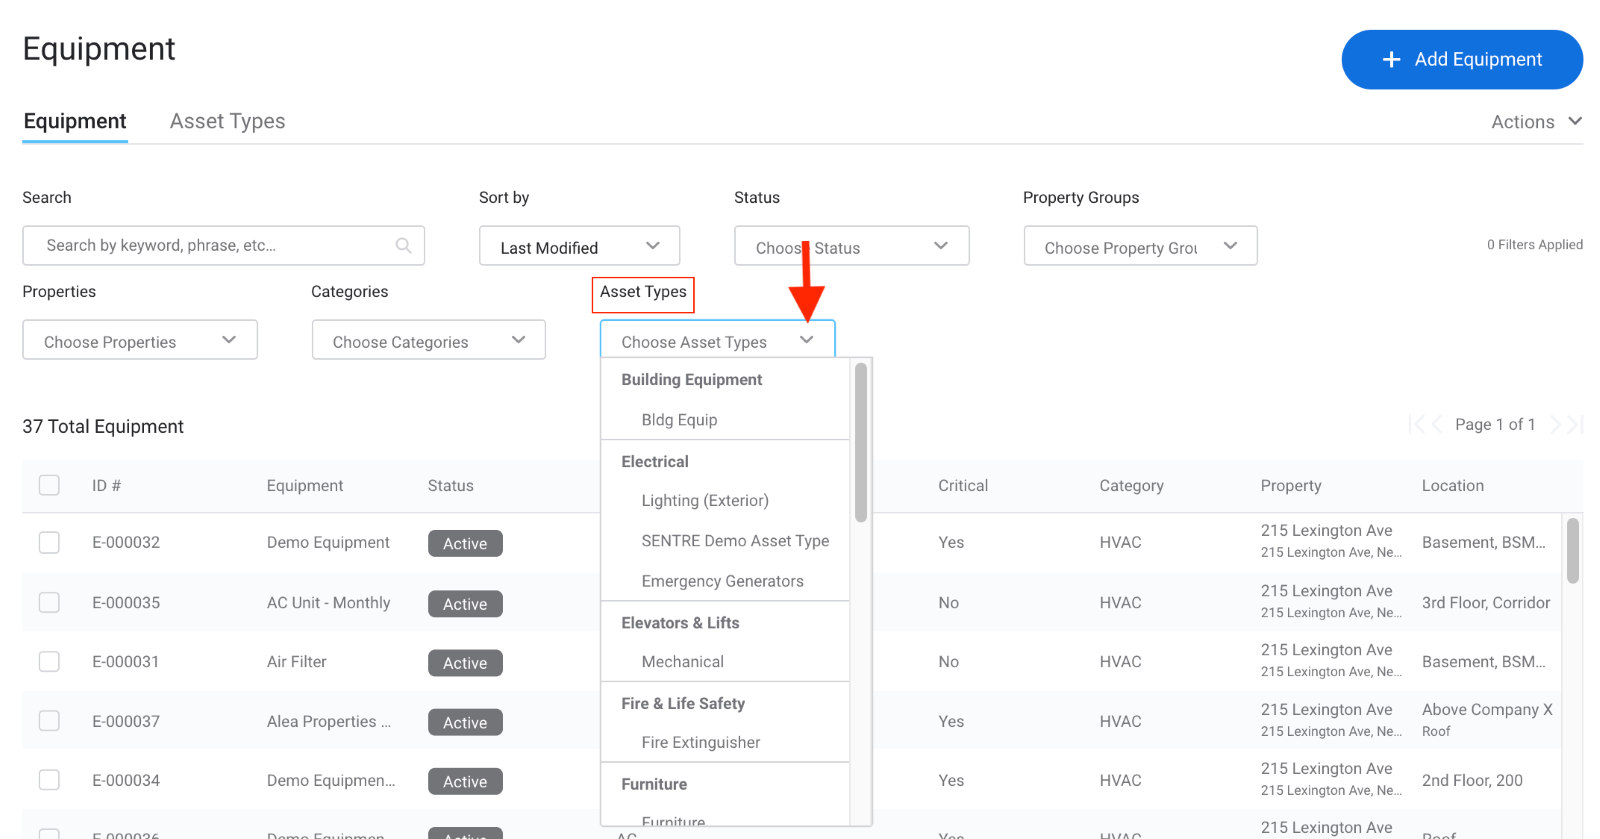Click the Actions chevron icon

(1575, 121)
